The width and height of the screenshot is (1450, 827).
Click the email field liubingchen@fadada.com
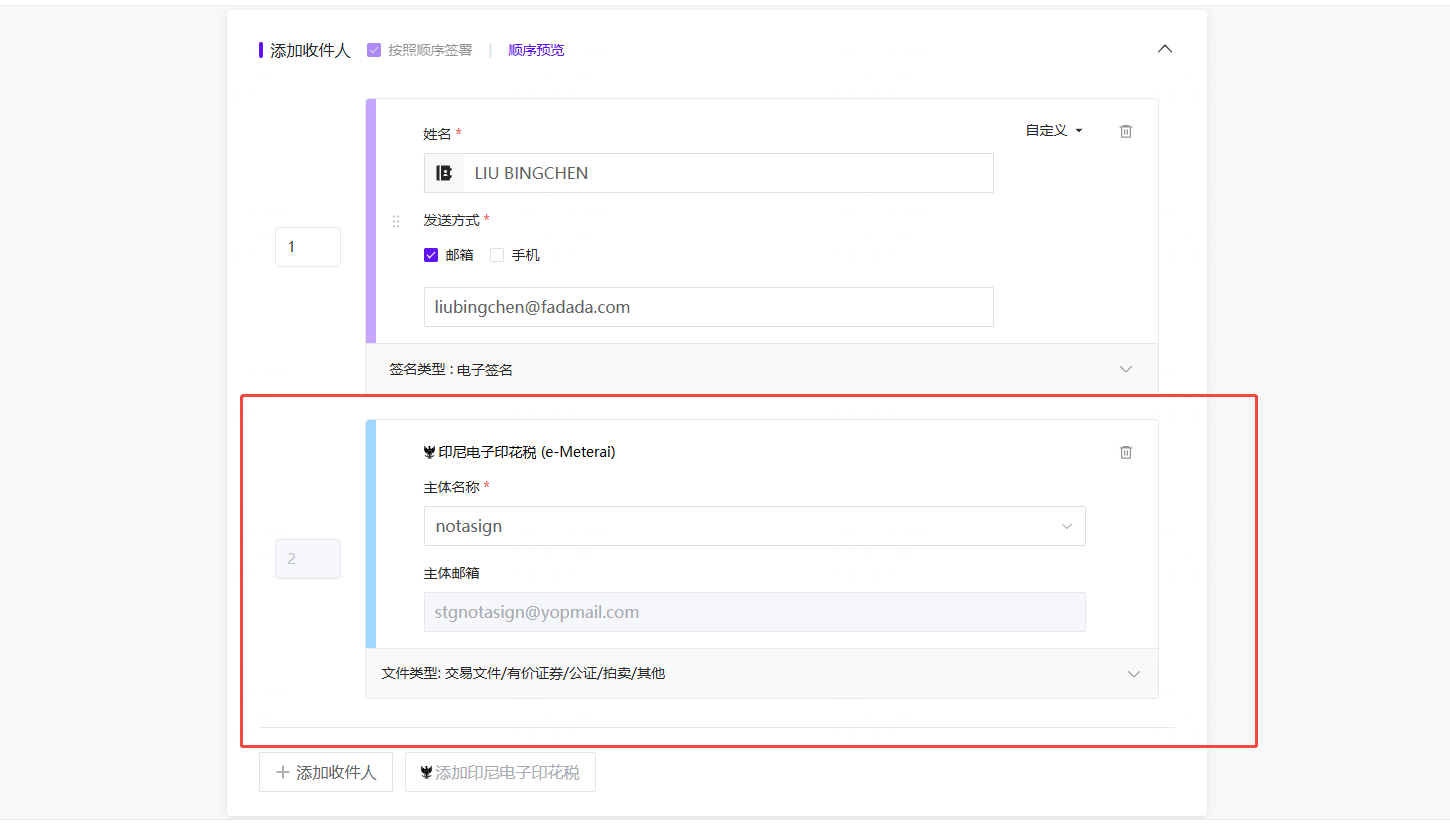[709, 307]
